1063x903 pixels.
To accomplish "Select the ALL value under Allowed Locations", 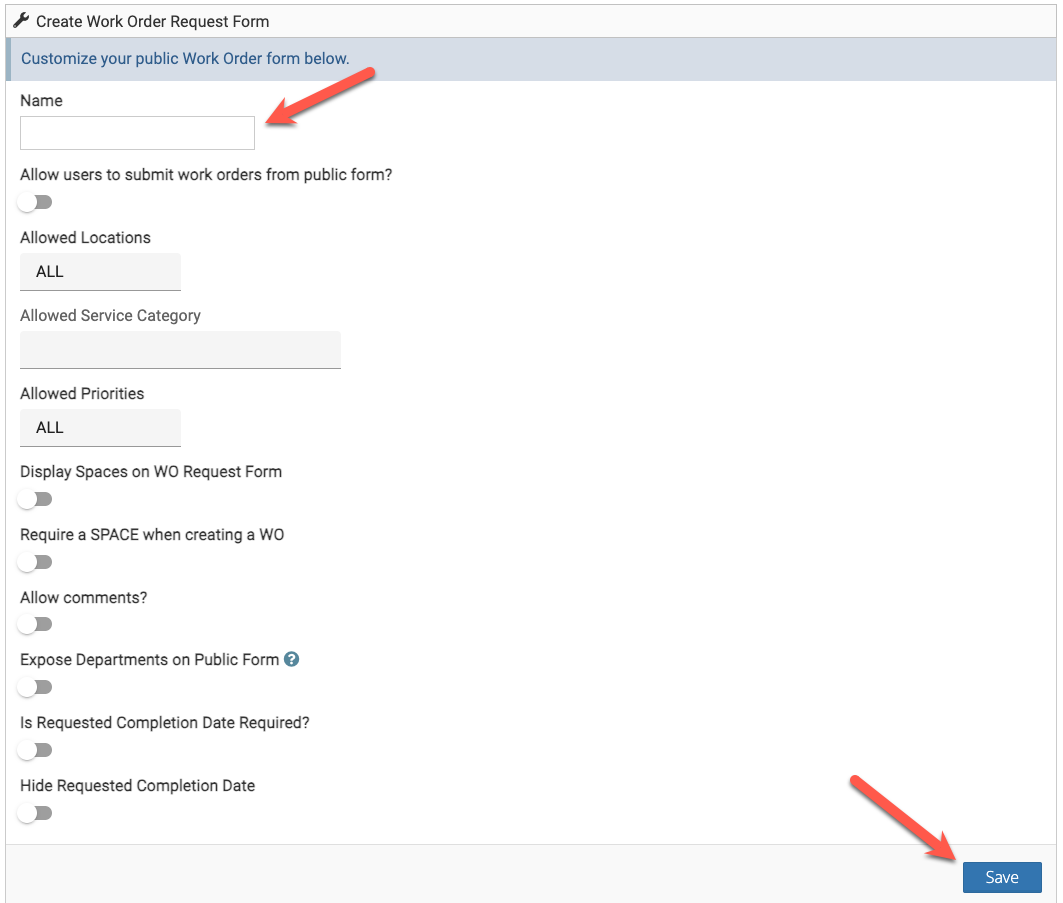I will [x=48, y=271].
